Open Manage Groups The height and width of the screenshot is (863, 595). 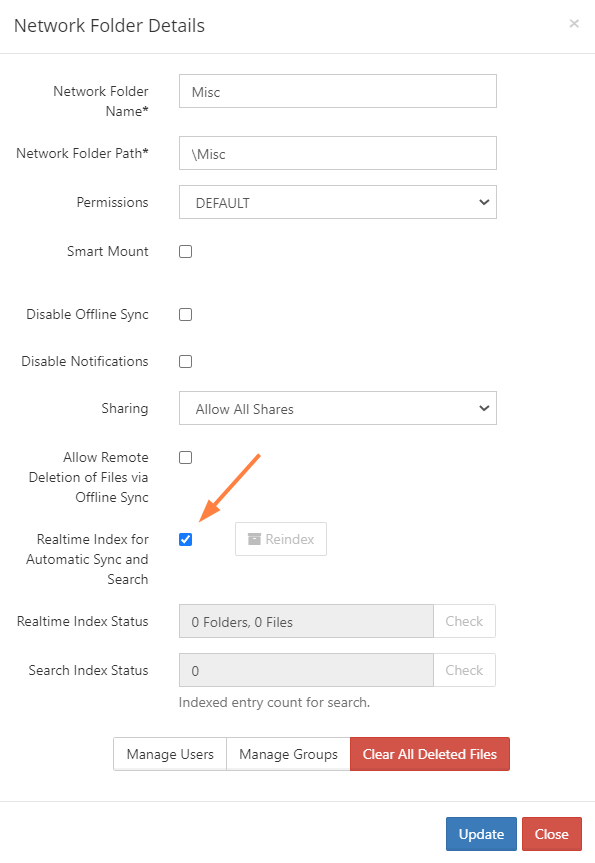pyautogui.click(x=287, y=754)
